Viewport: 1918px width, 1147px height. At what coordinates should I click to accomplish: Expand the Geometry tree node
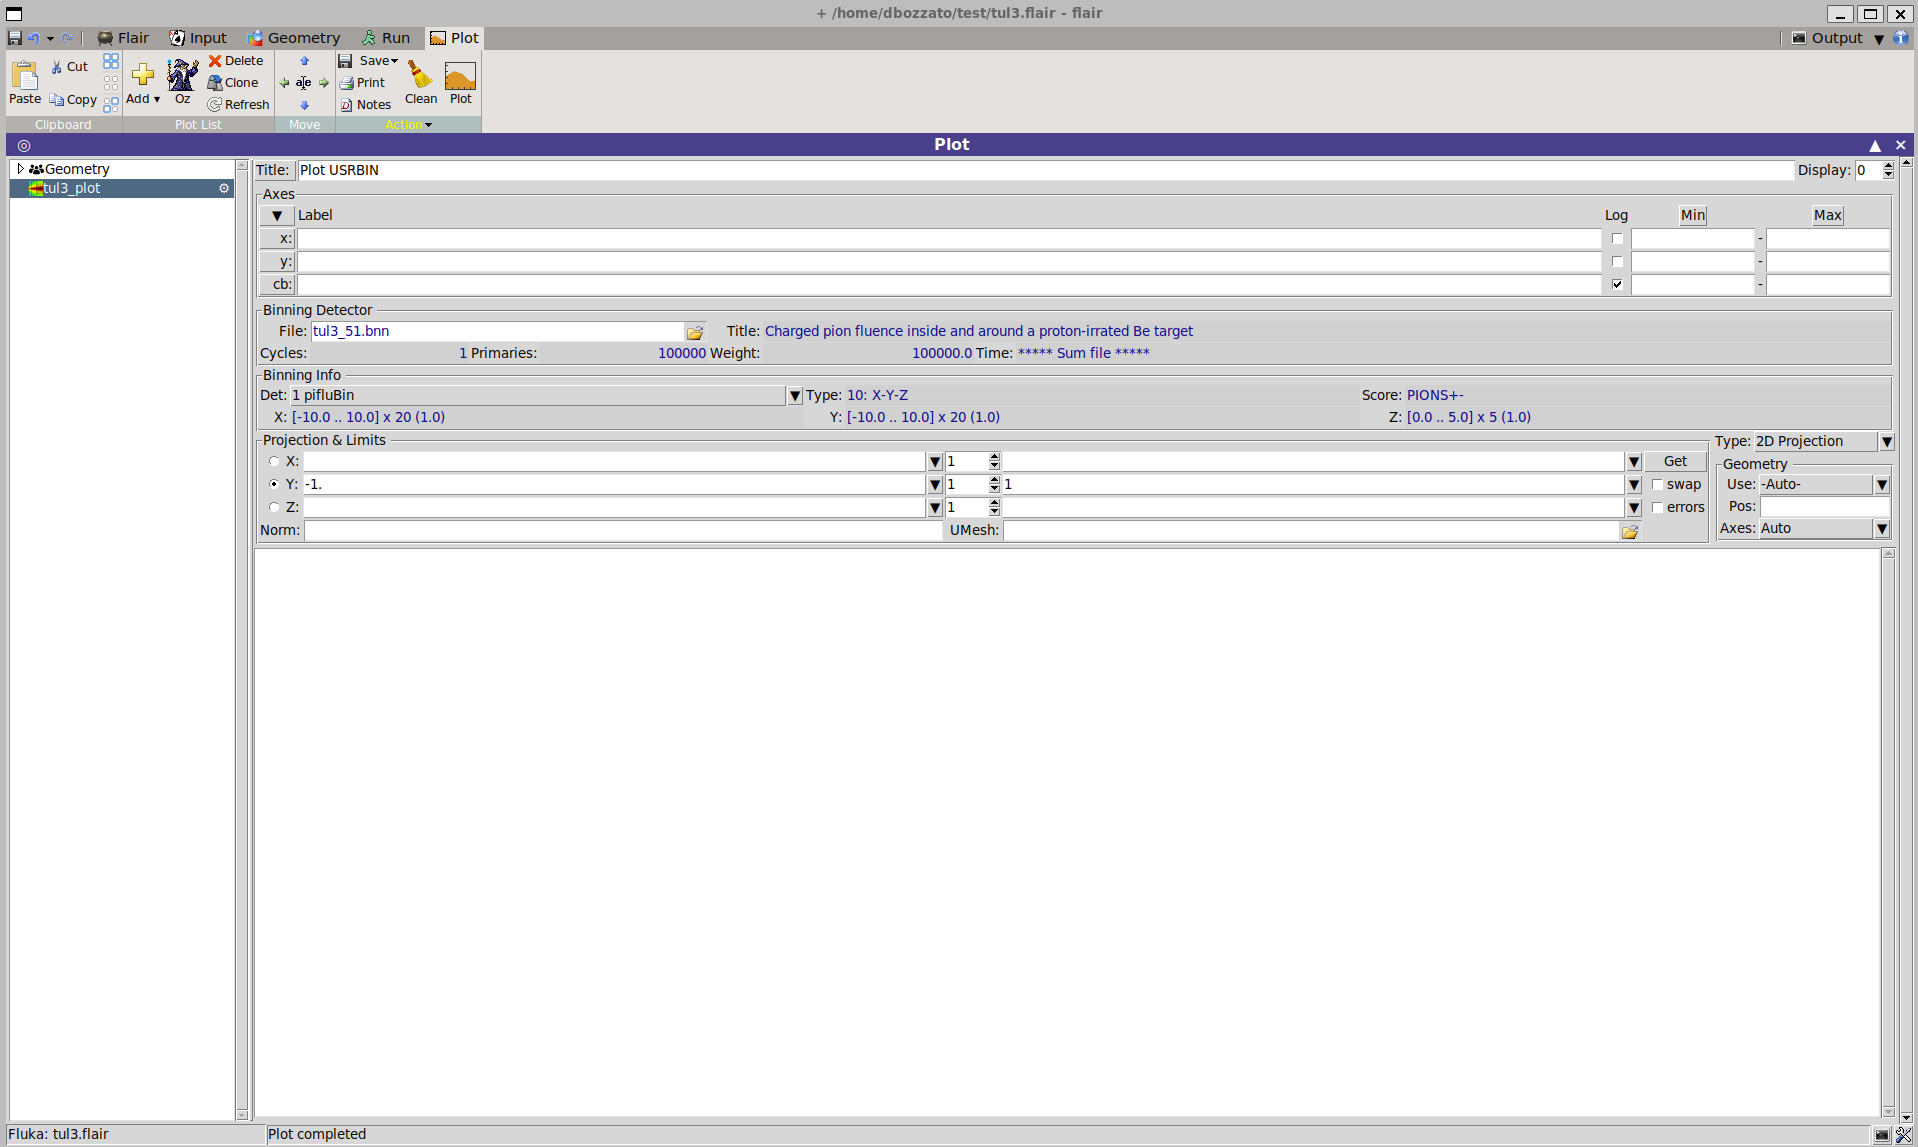click(20, 169)
